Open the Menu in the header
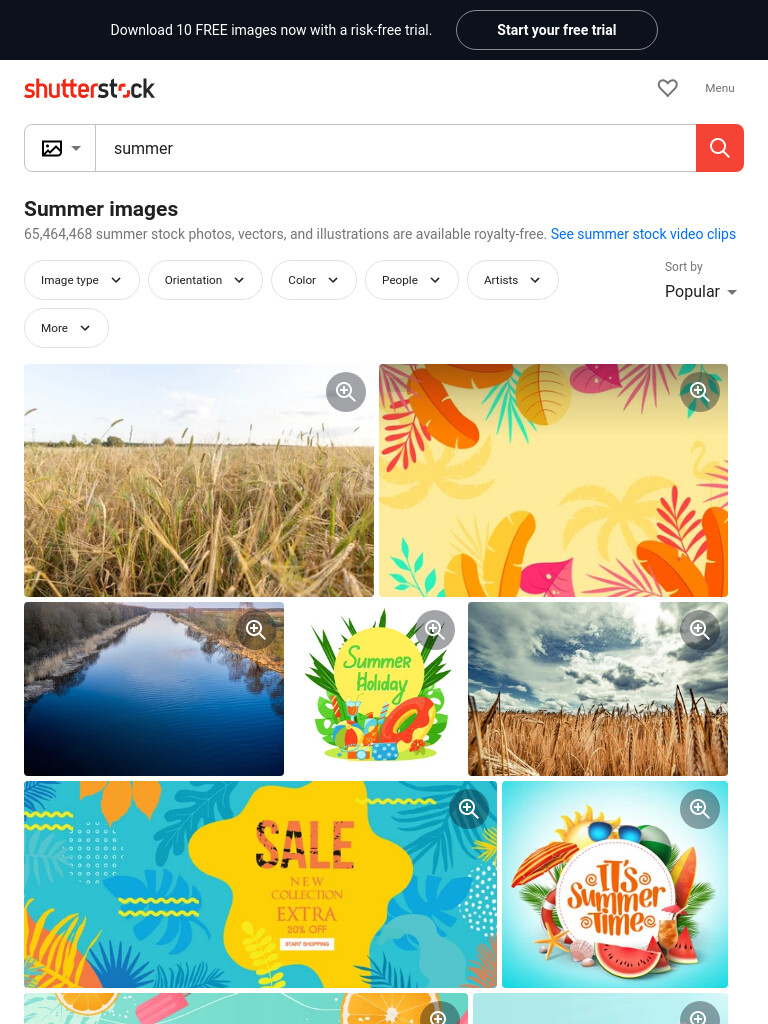 720,88
